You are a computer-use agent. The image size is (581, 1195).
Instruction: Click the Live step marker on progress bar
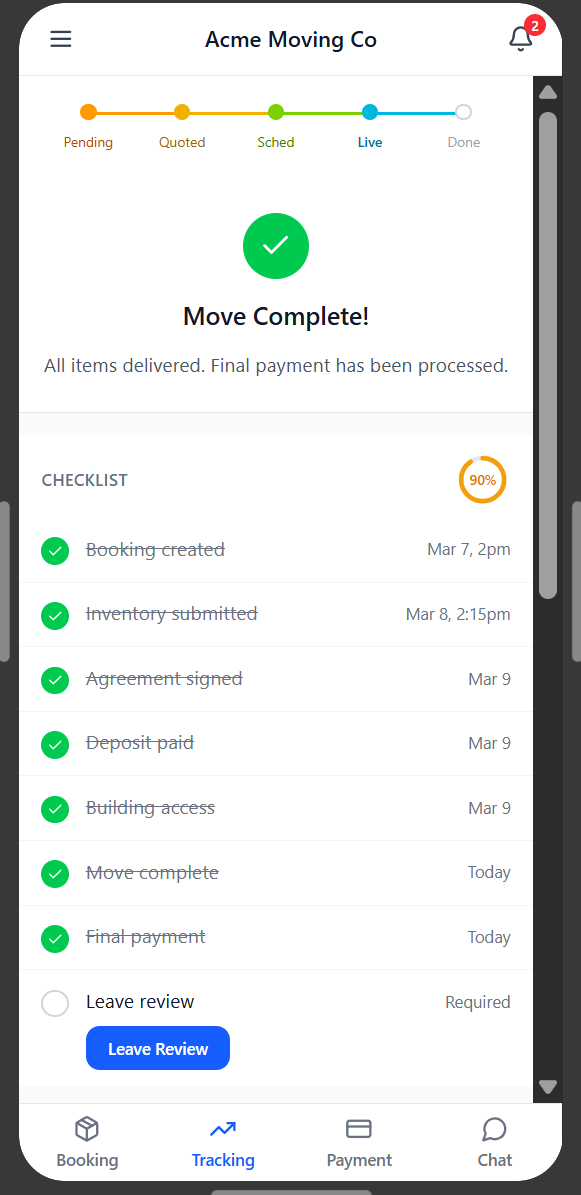370,113
